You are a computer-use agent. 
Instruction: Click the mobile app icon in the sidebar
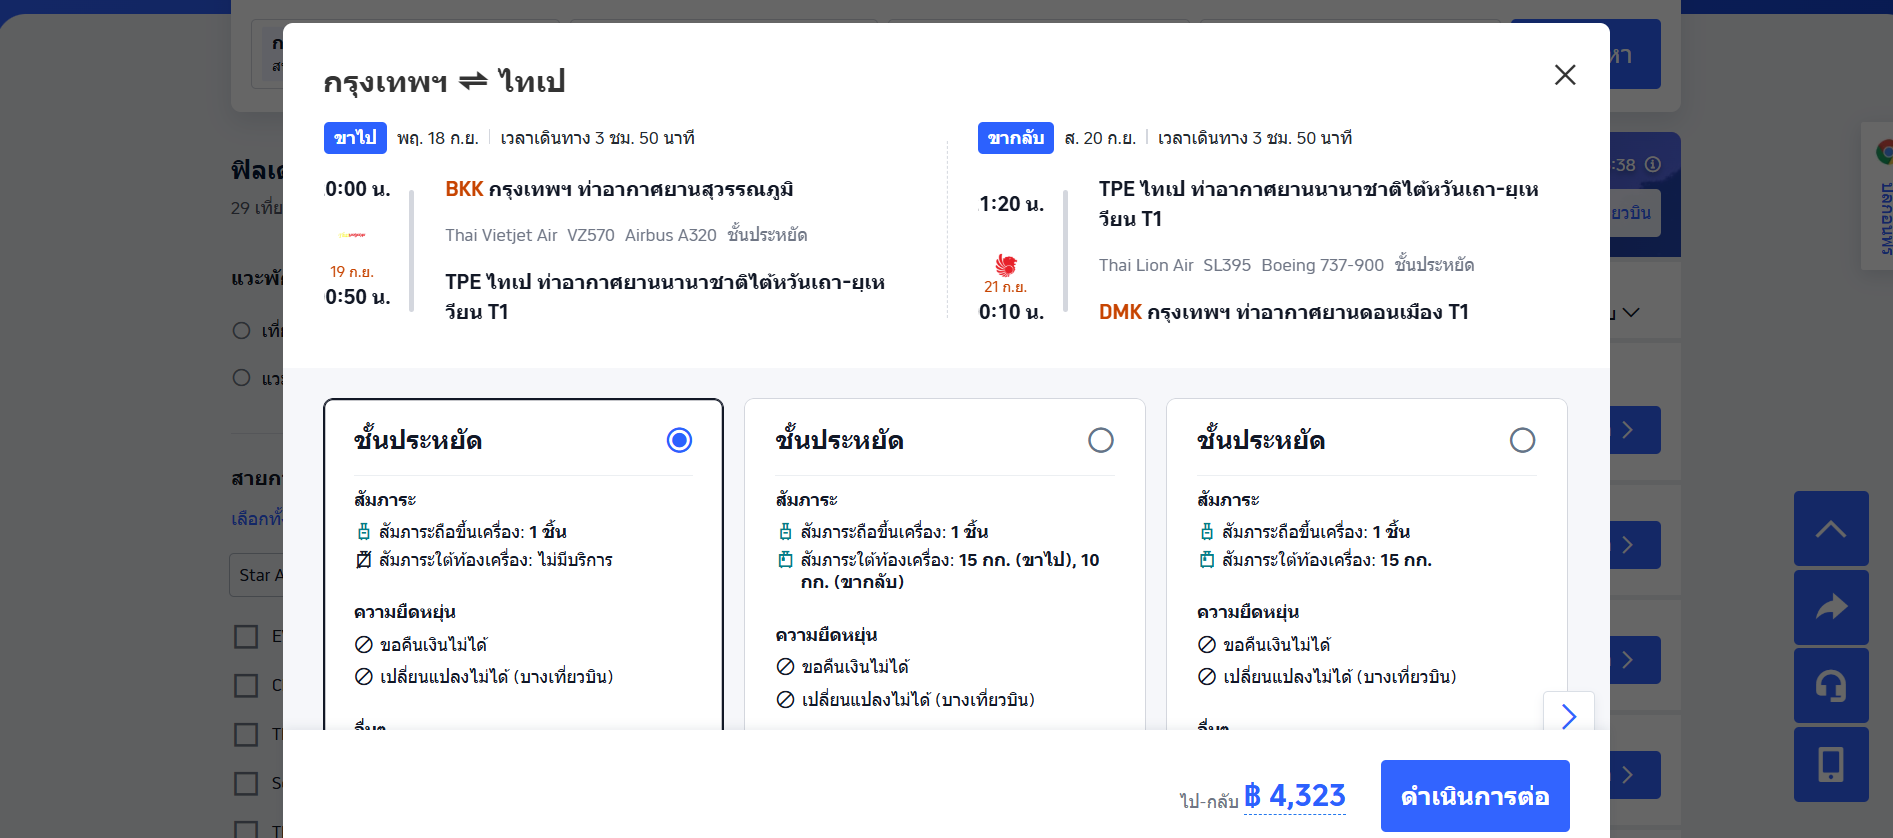pos(1831,765)
